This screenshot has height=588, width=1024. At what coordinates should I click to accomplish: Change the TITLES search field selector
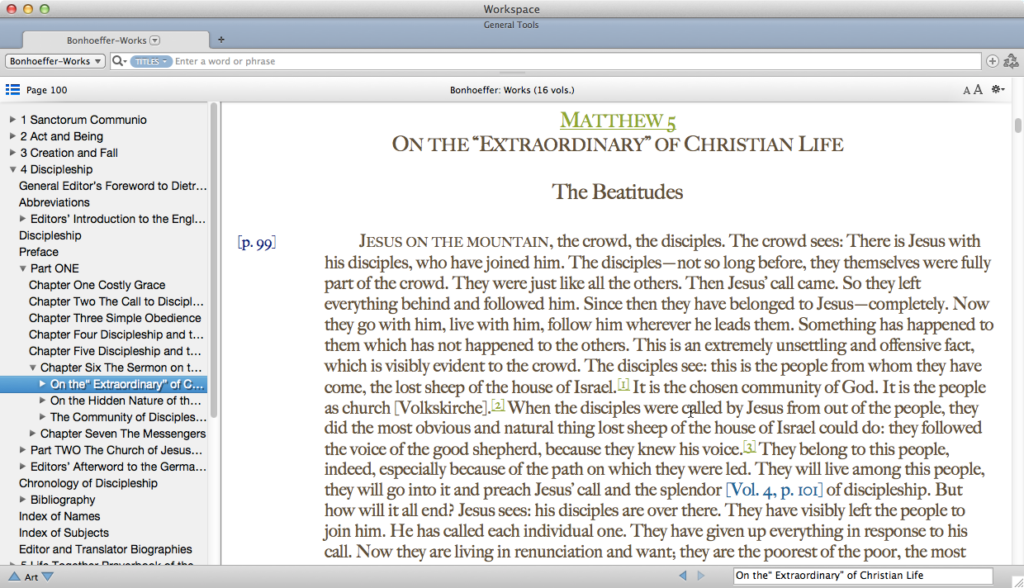[x=151, y=61]
